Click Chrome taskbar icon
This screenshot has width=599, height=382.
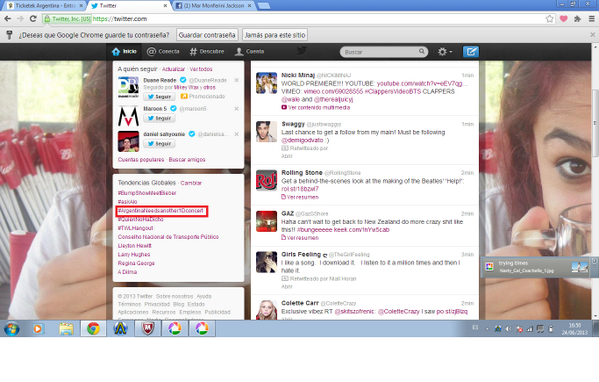[x=93, y=329]
